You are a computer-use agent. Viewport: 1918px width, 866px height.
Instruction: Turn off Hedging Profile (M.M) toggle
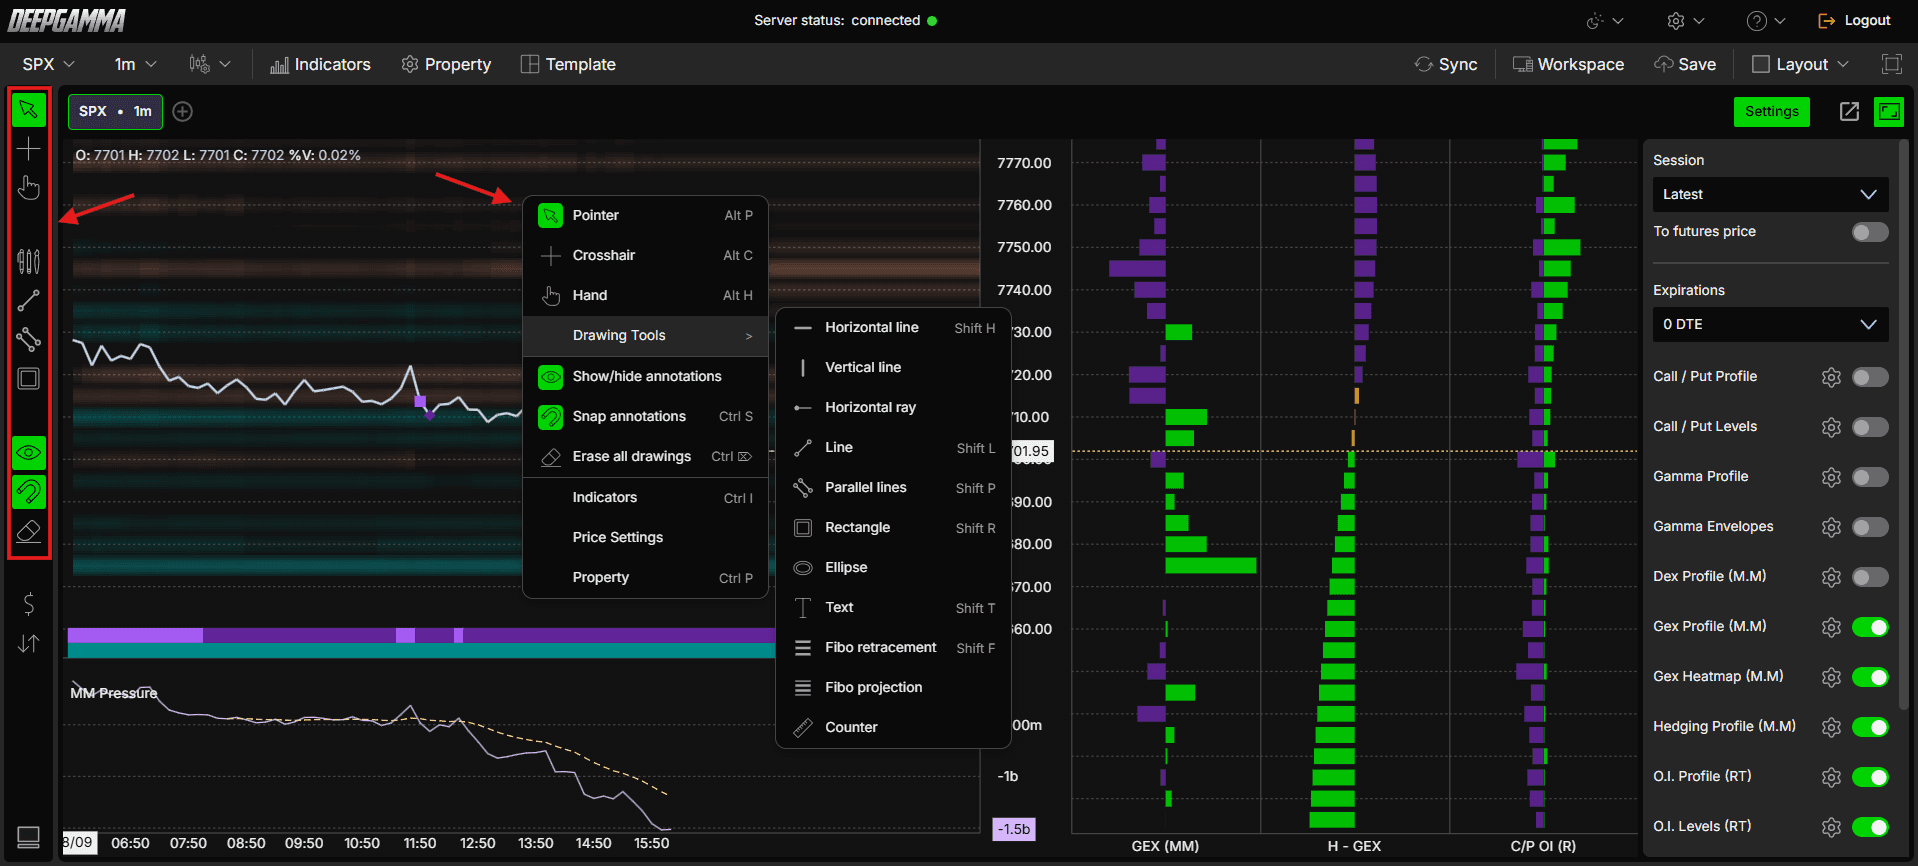(1870, 727)
